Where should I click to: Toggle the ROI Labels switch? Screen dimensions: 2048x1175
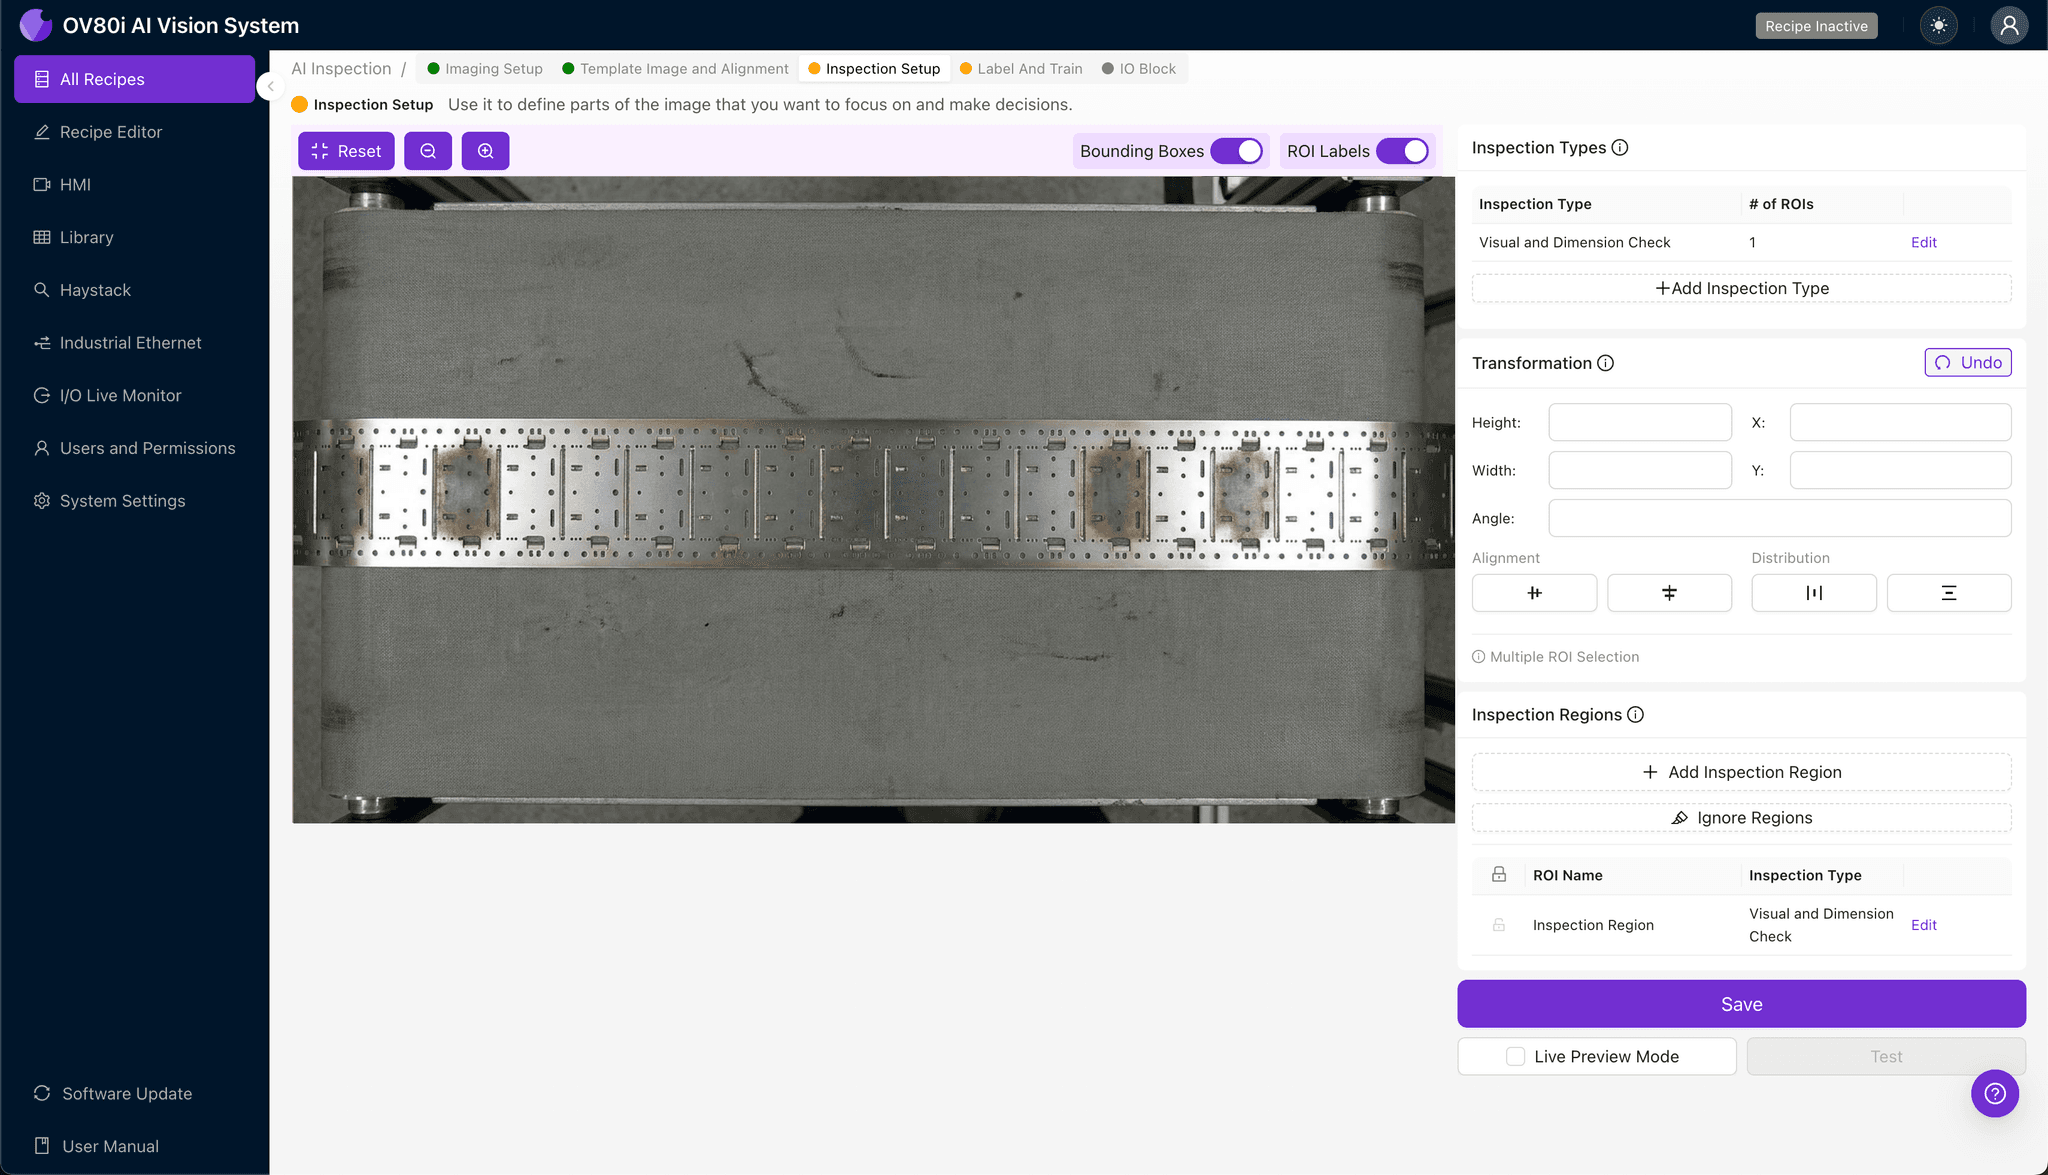pyautogui.click(x=1402, y=151)
